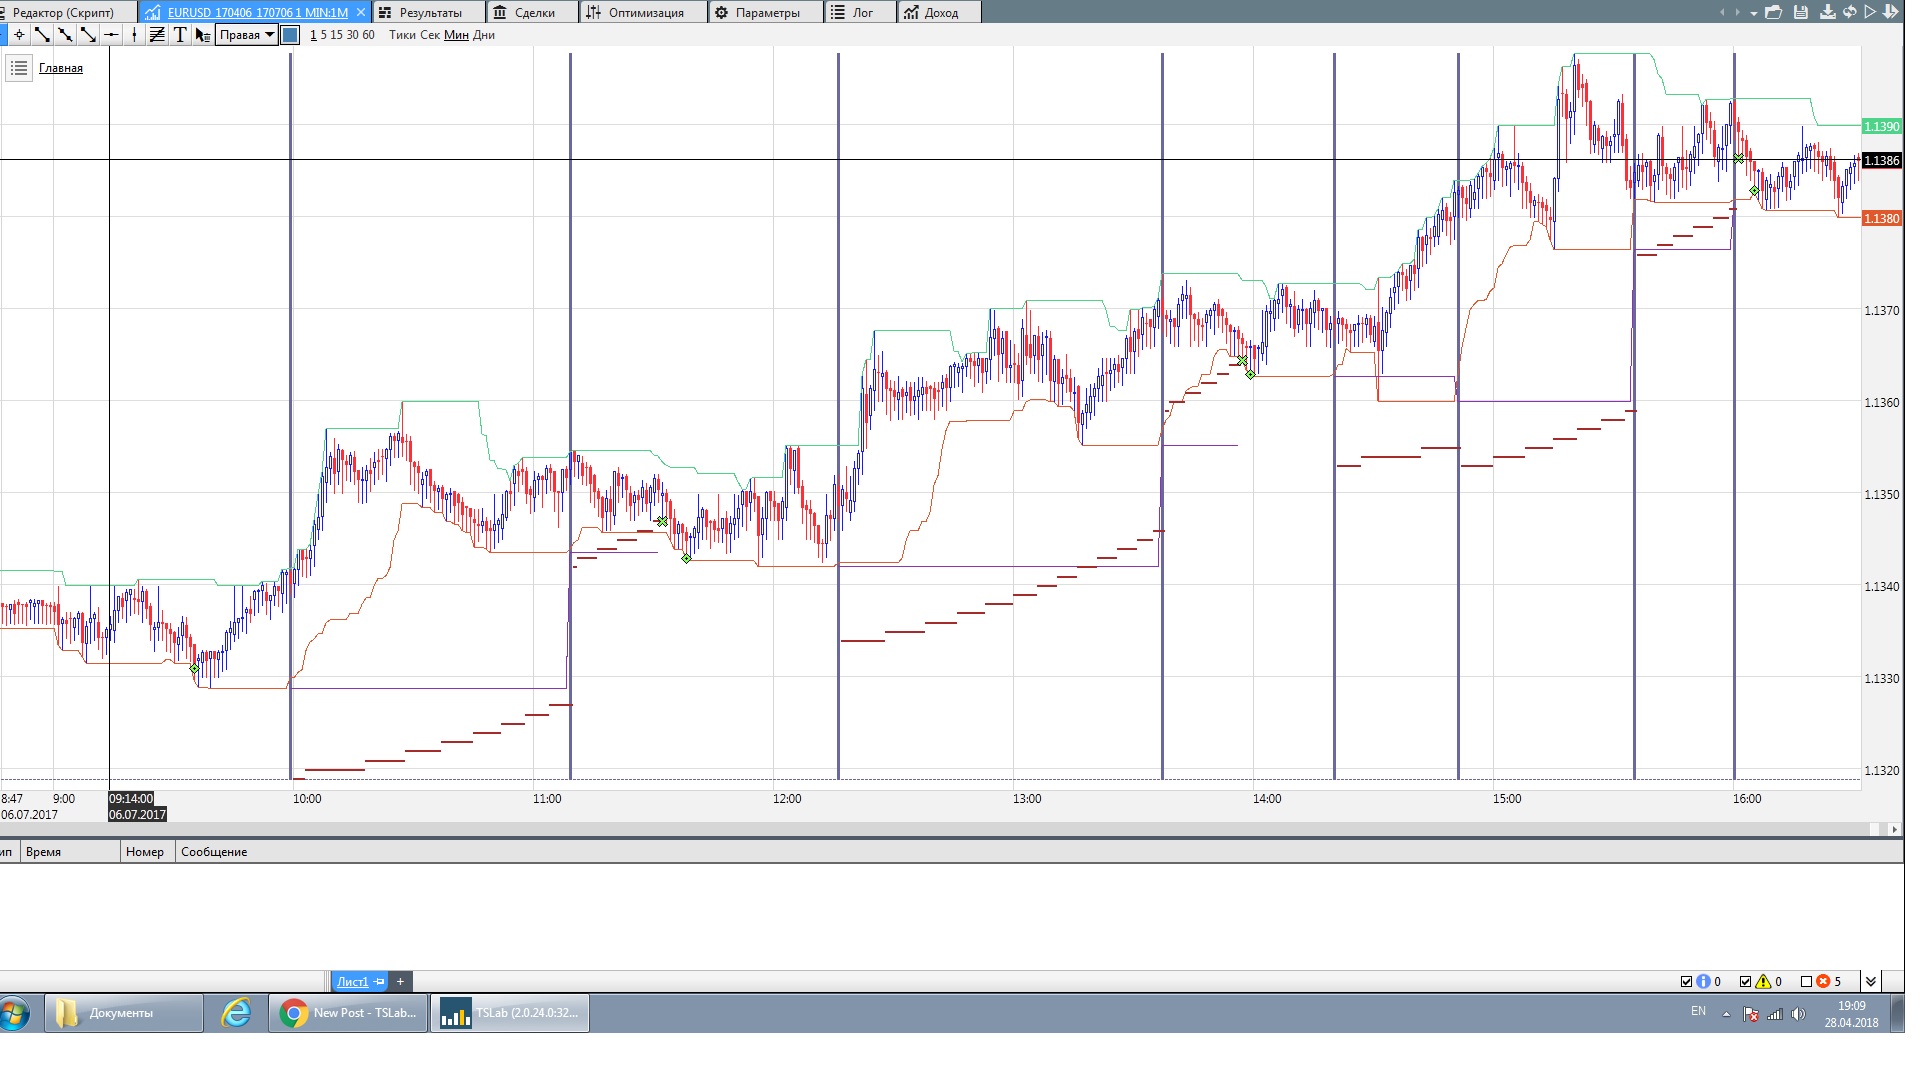This screenshot has height=1080, width=1920.
Task: Choose the horizontal line drawing tool
Action: (x=111, y=35)
